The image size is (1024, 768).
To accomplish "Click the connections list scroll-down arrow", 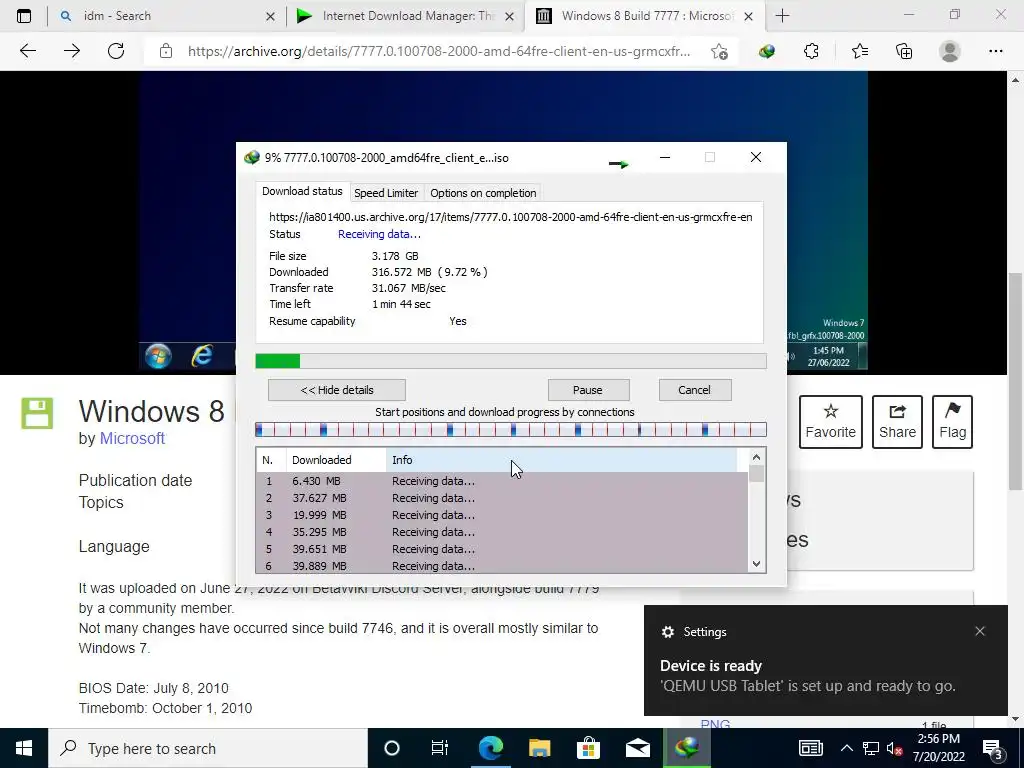I will (756, 564).
